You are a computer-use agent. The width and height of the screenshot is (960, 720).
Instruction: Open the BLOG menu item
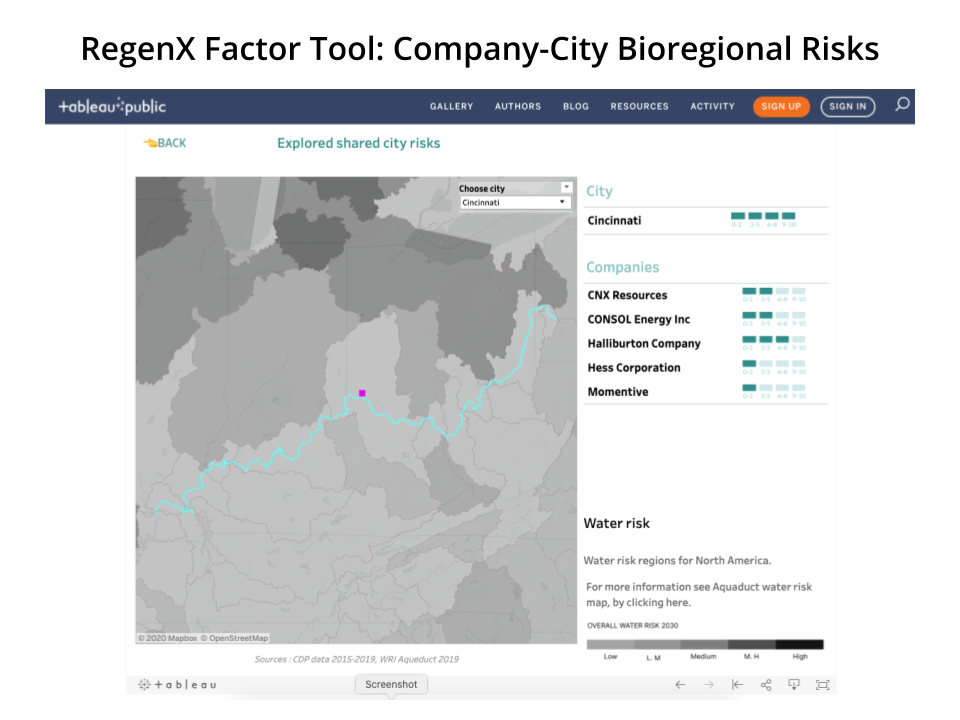(576, 106)
